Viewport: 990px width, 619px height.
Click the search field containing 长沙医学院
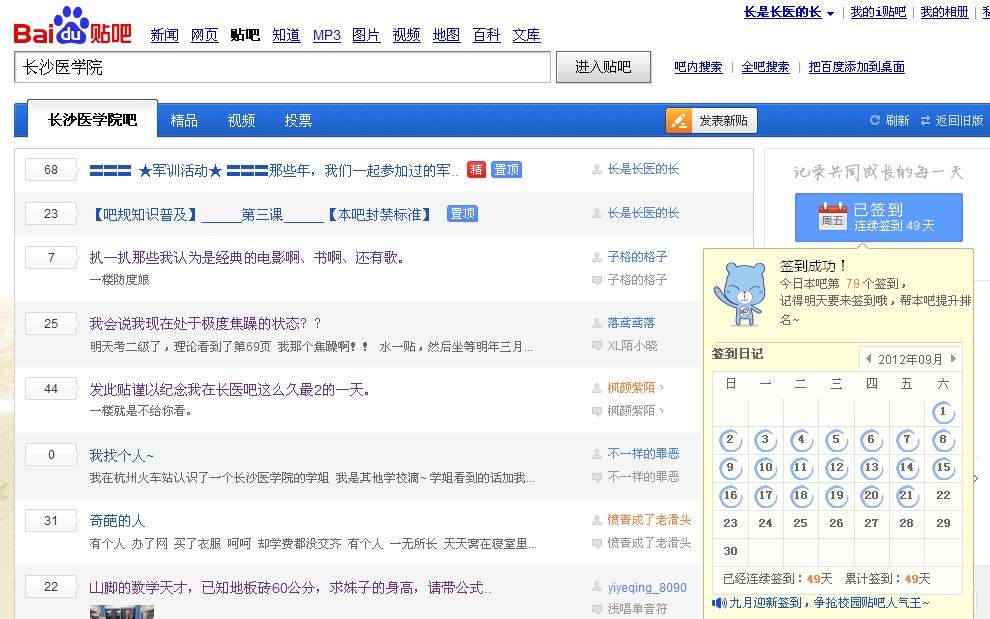[282, 67]
